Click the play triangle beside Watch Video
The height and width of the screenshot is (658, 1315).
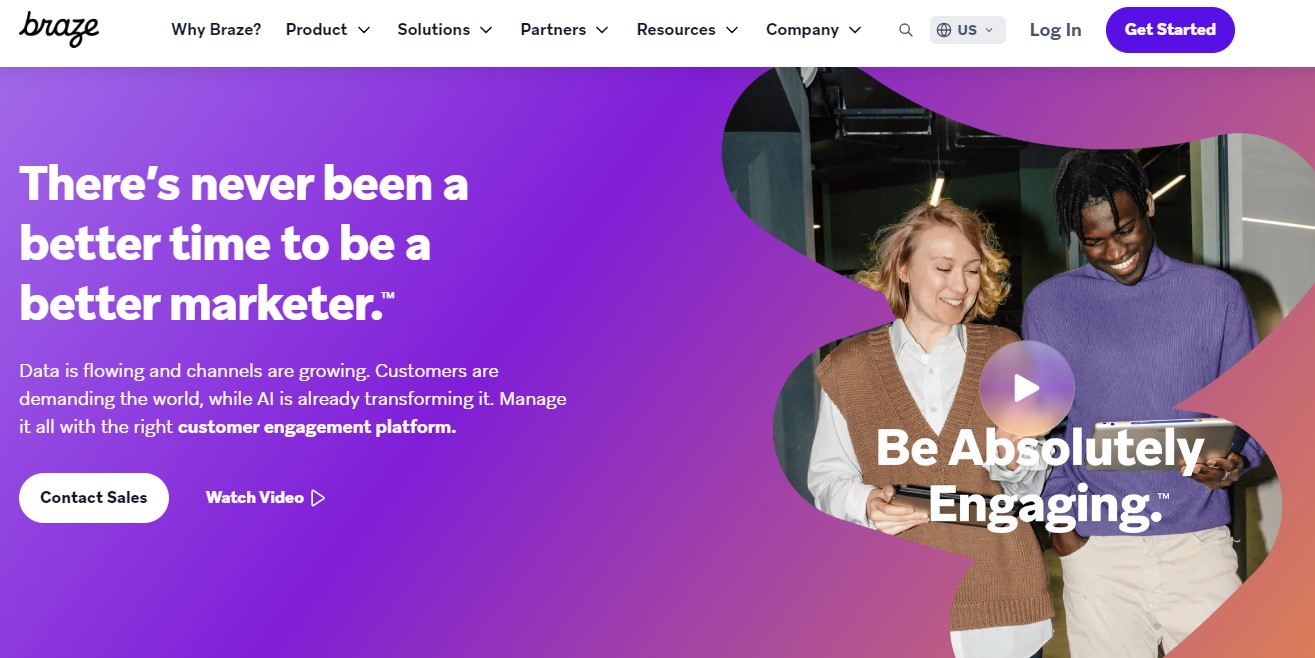point(318,498)
